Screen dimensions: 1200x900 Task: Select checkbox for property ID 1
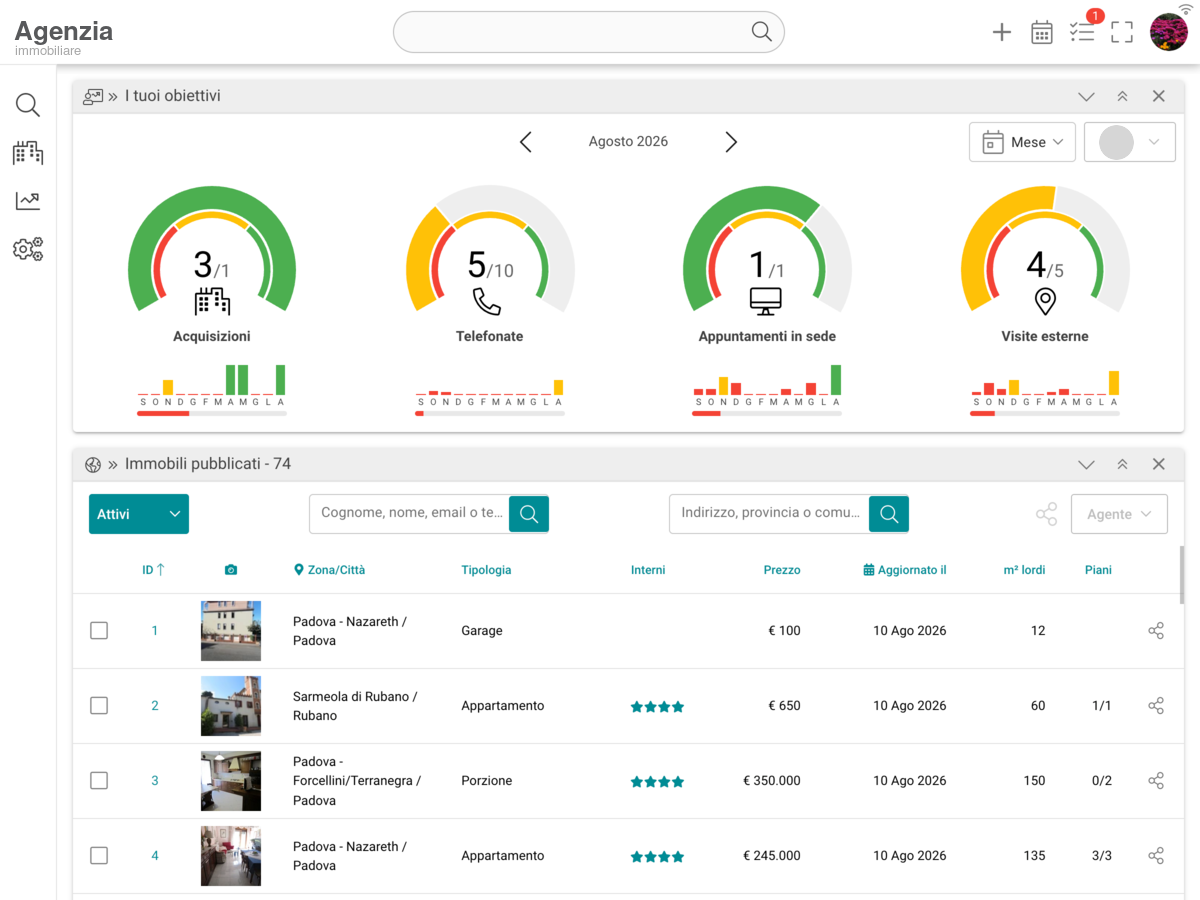coord(99,631)
